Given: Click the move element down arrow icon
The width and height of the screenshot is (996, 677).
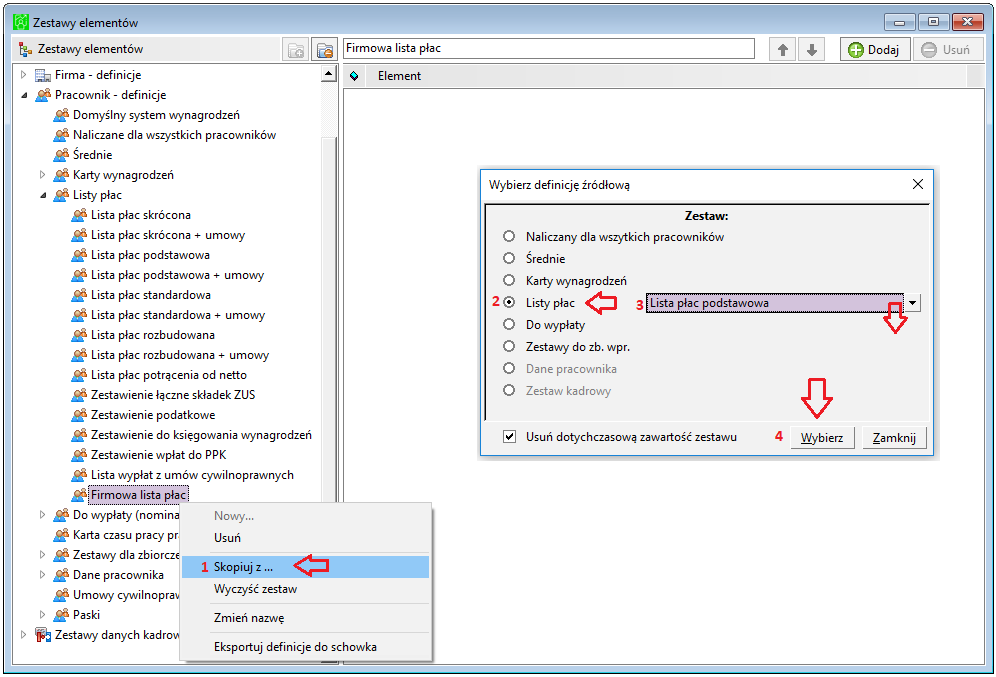Looking at the screenshot, I should click(x=812, y=50).
